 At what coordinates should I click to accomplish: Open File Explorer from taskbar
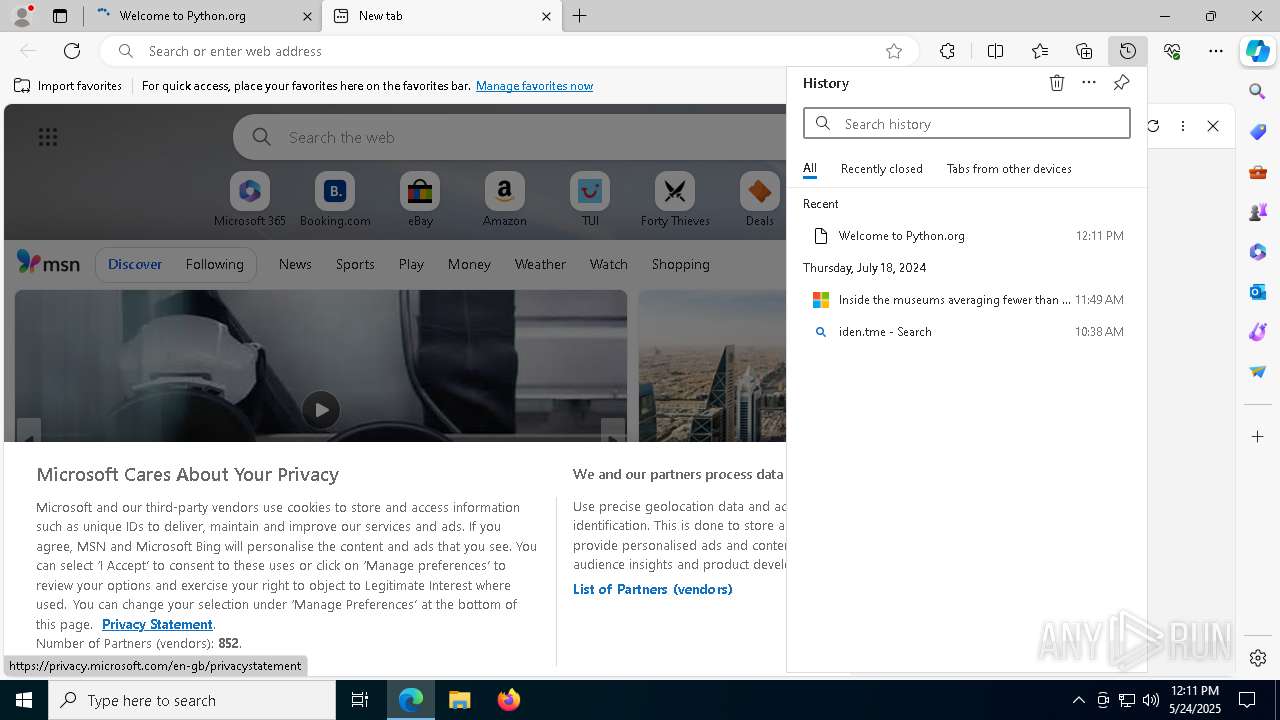click(460, 700)
